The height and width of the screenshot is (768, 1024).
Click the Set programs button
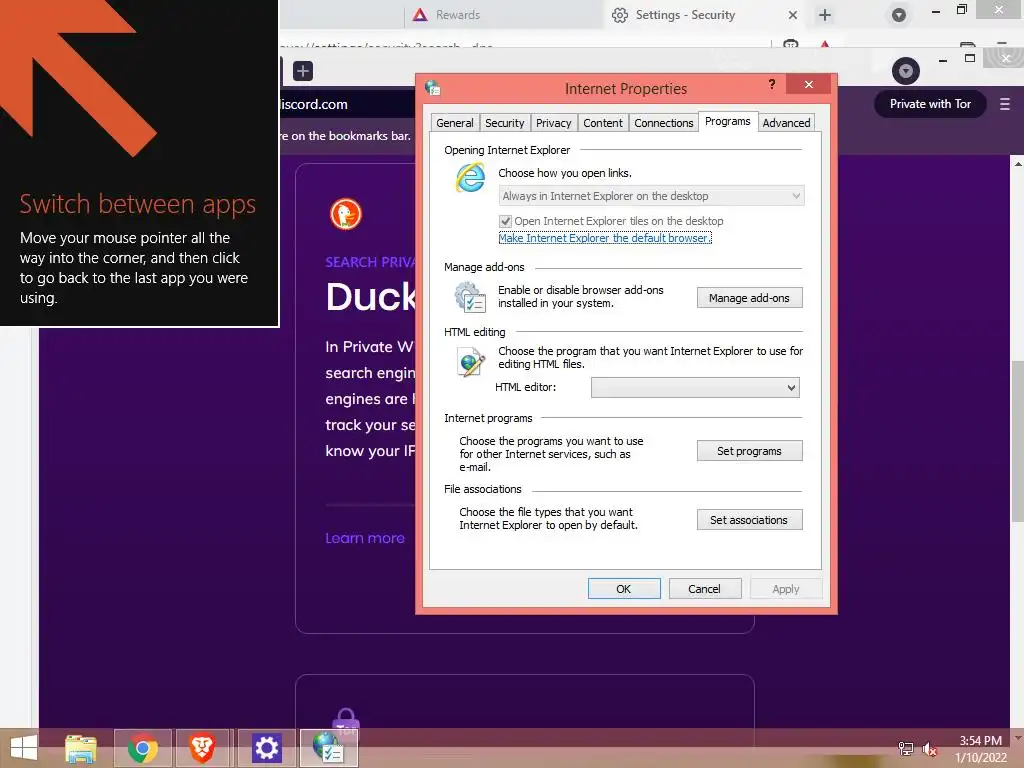coord(749,451)
